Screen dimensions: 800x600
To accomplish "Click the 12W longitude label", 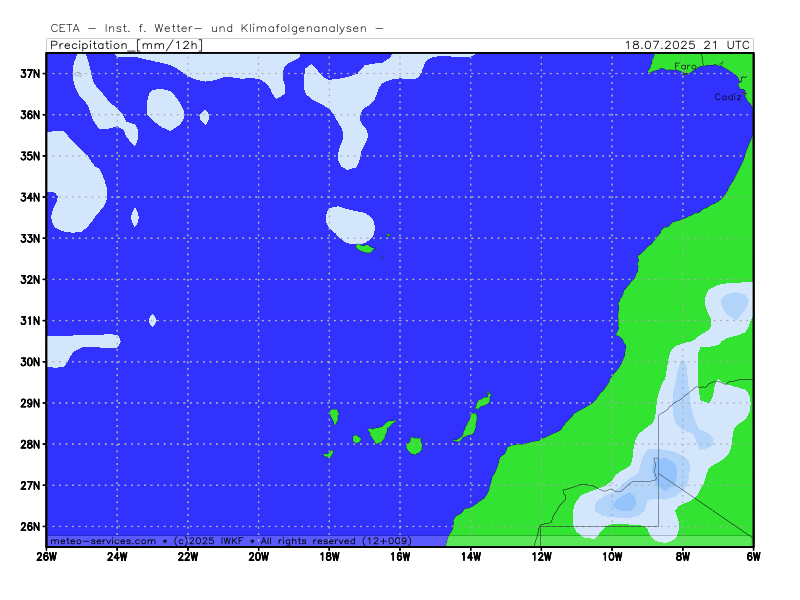I will point(541,557).
